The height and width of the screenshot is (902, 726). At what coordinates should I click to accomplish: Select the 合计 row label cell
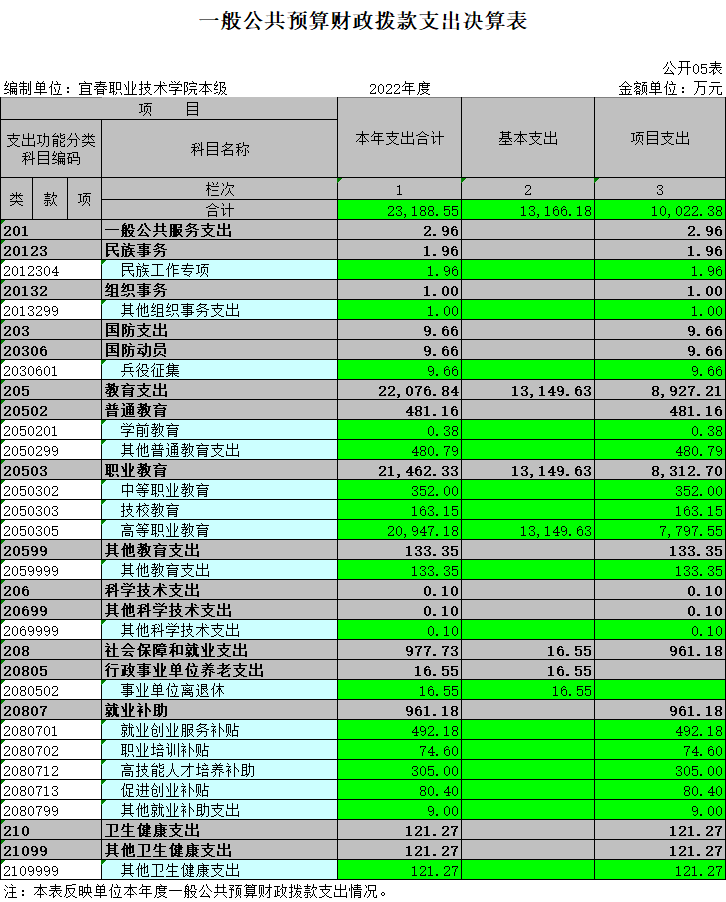tap(219, 210)
